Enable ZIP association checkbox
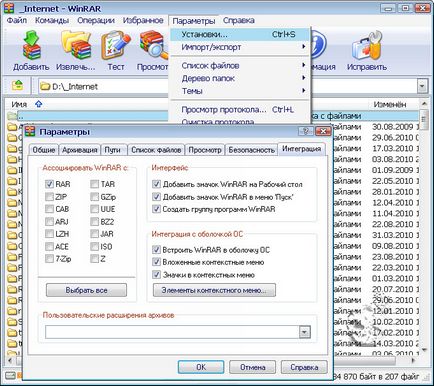This screenshot has height=386, width=434. 49,197
